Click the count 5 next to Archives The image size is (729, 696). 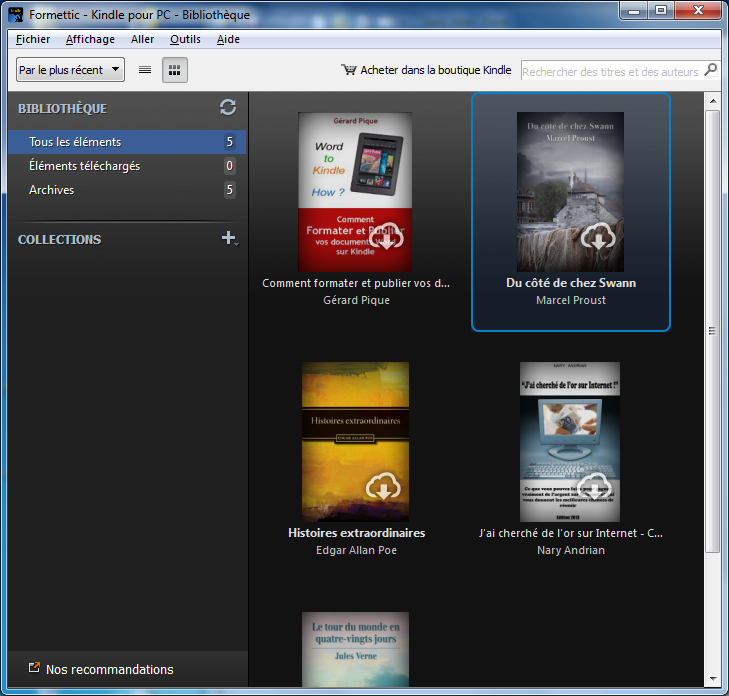[x=229, y=190]
